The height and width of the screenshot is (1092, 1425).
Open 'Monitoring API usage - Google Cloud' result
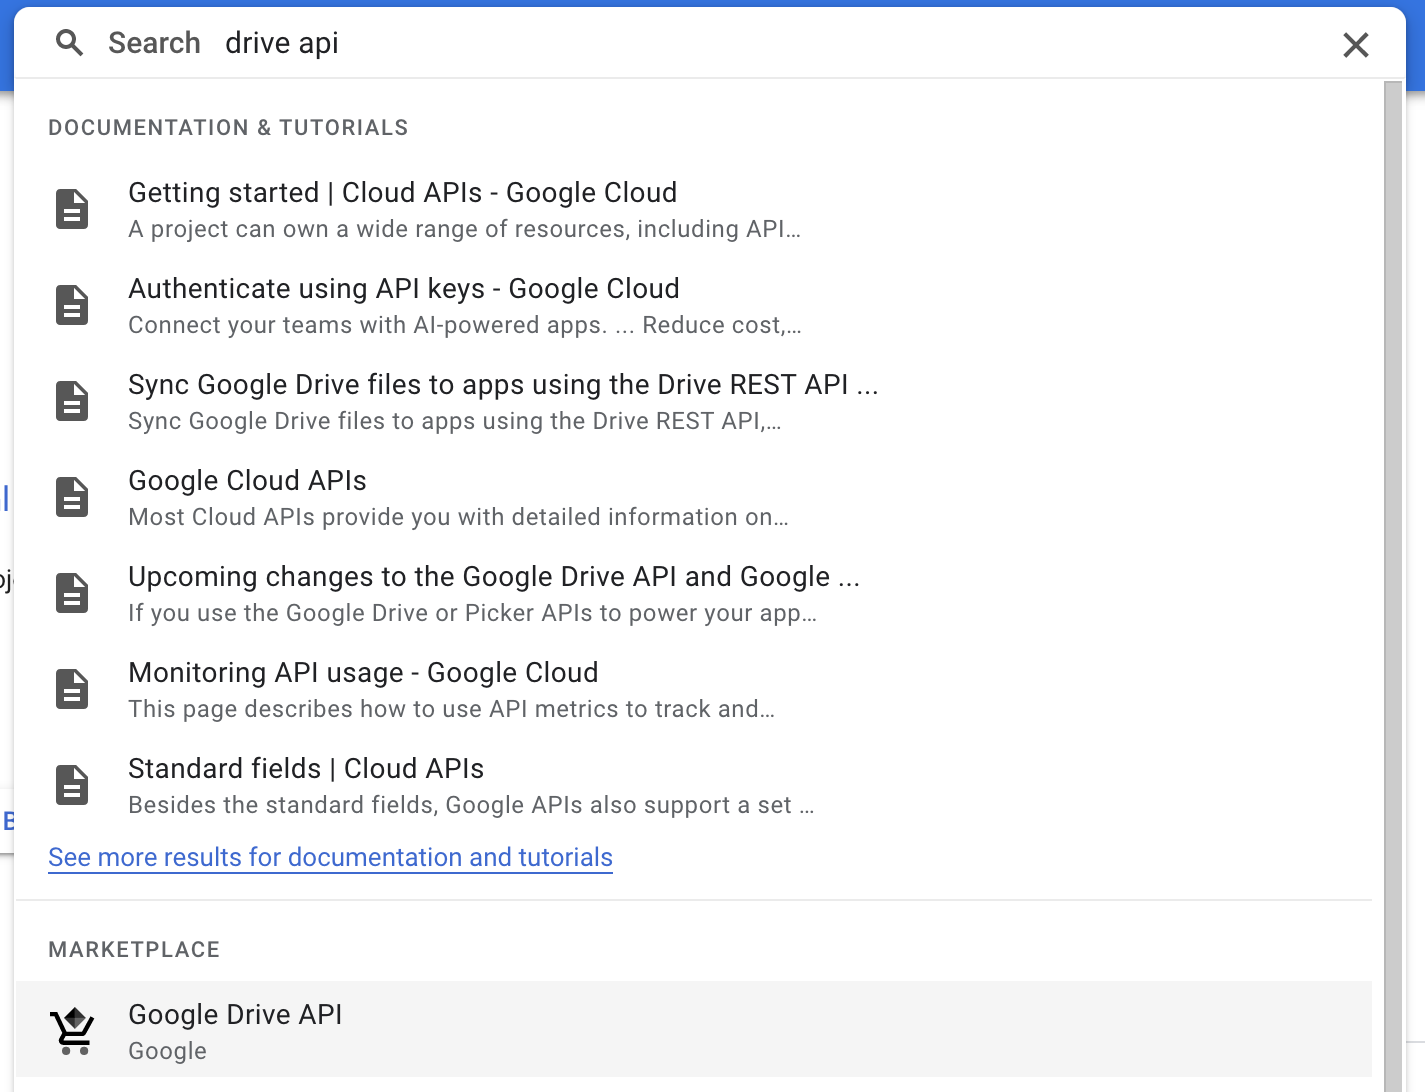(x=363, y=672)
